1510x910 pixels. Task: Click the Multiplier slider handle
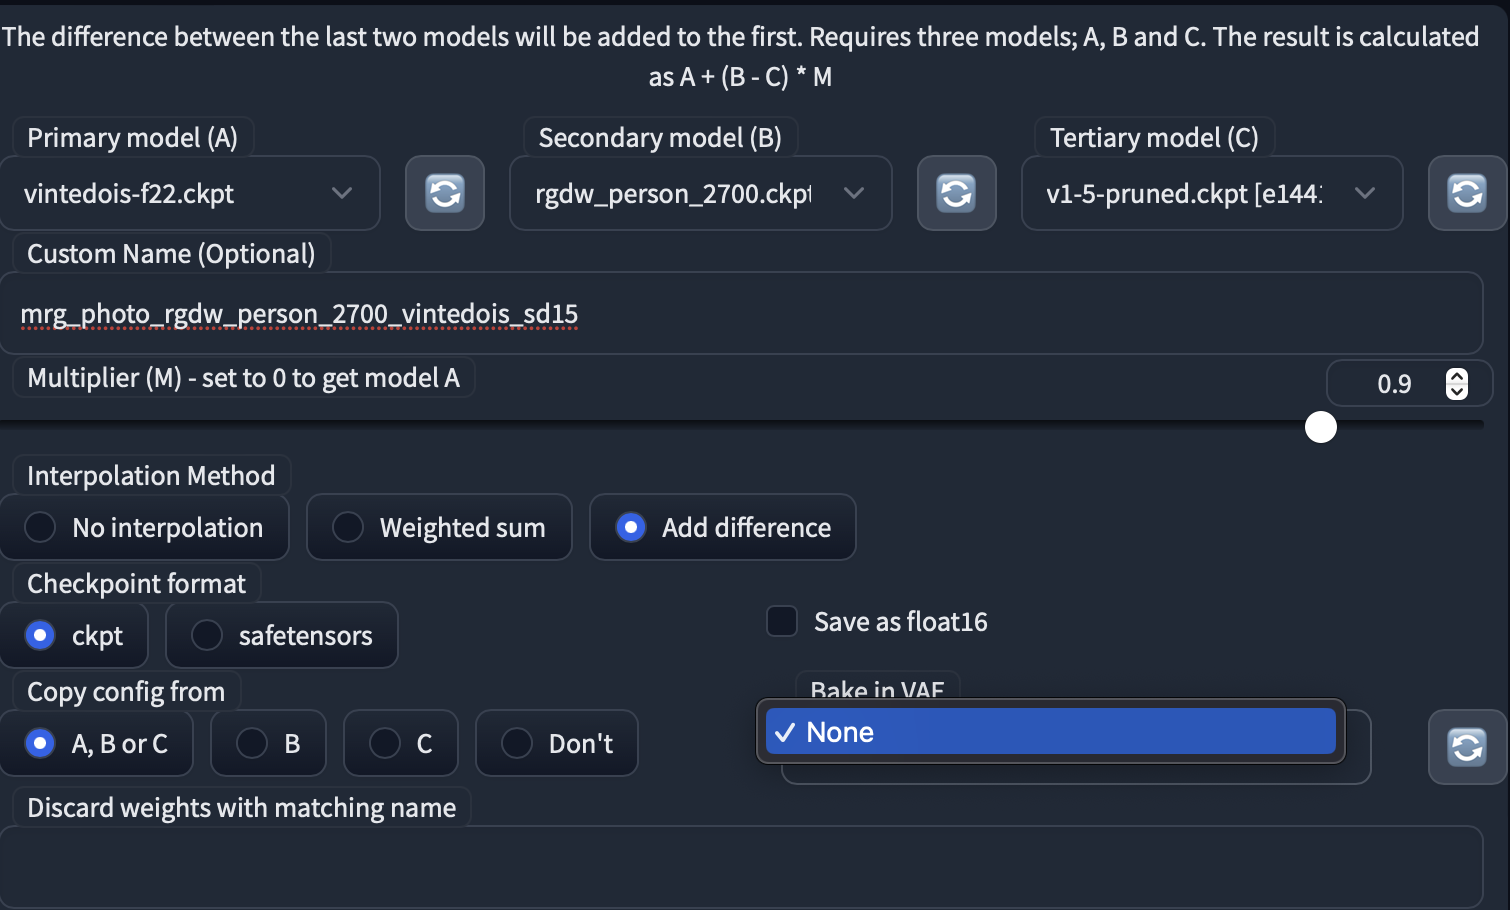click(x=1321, y=427)
